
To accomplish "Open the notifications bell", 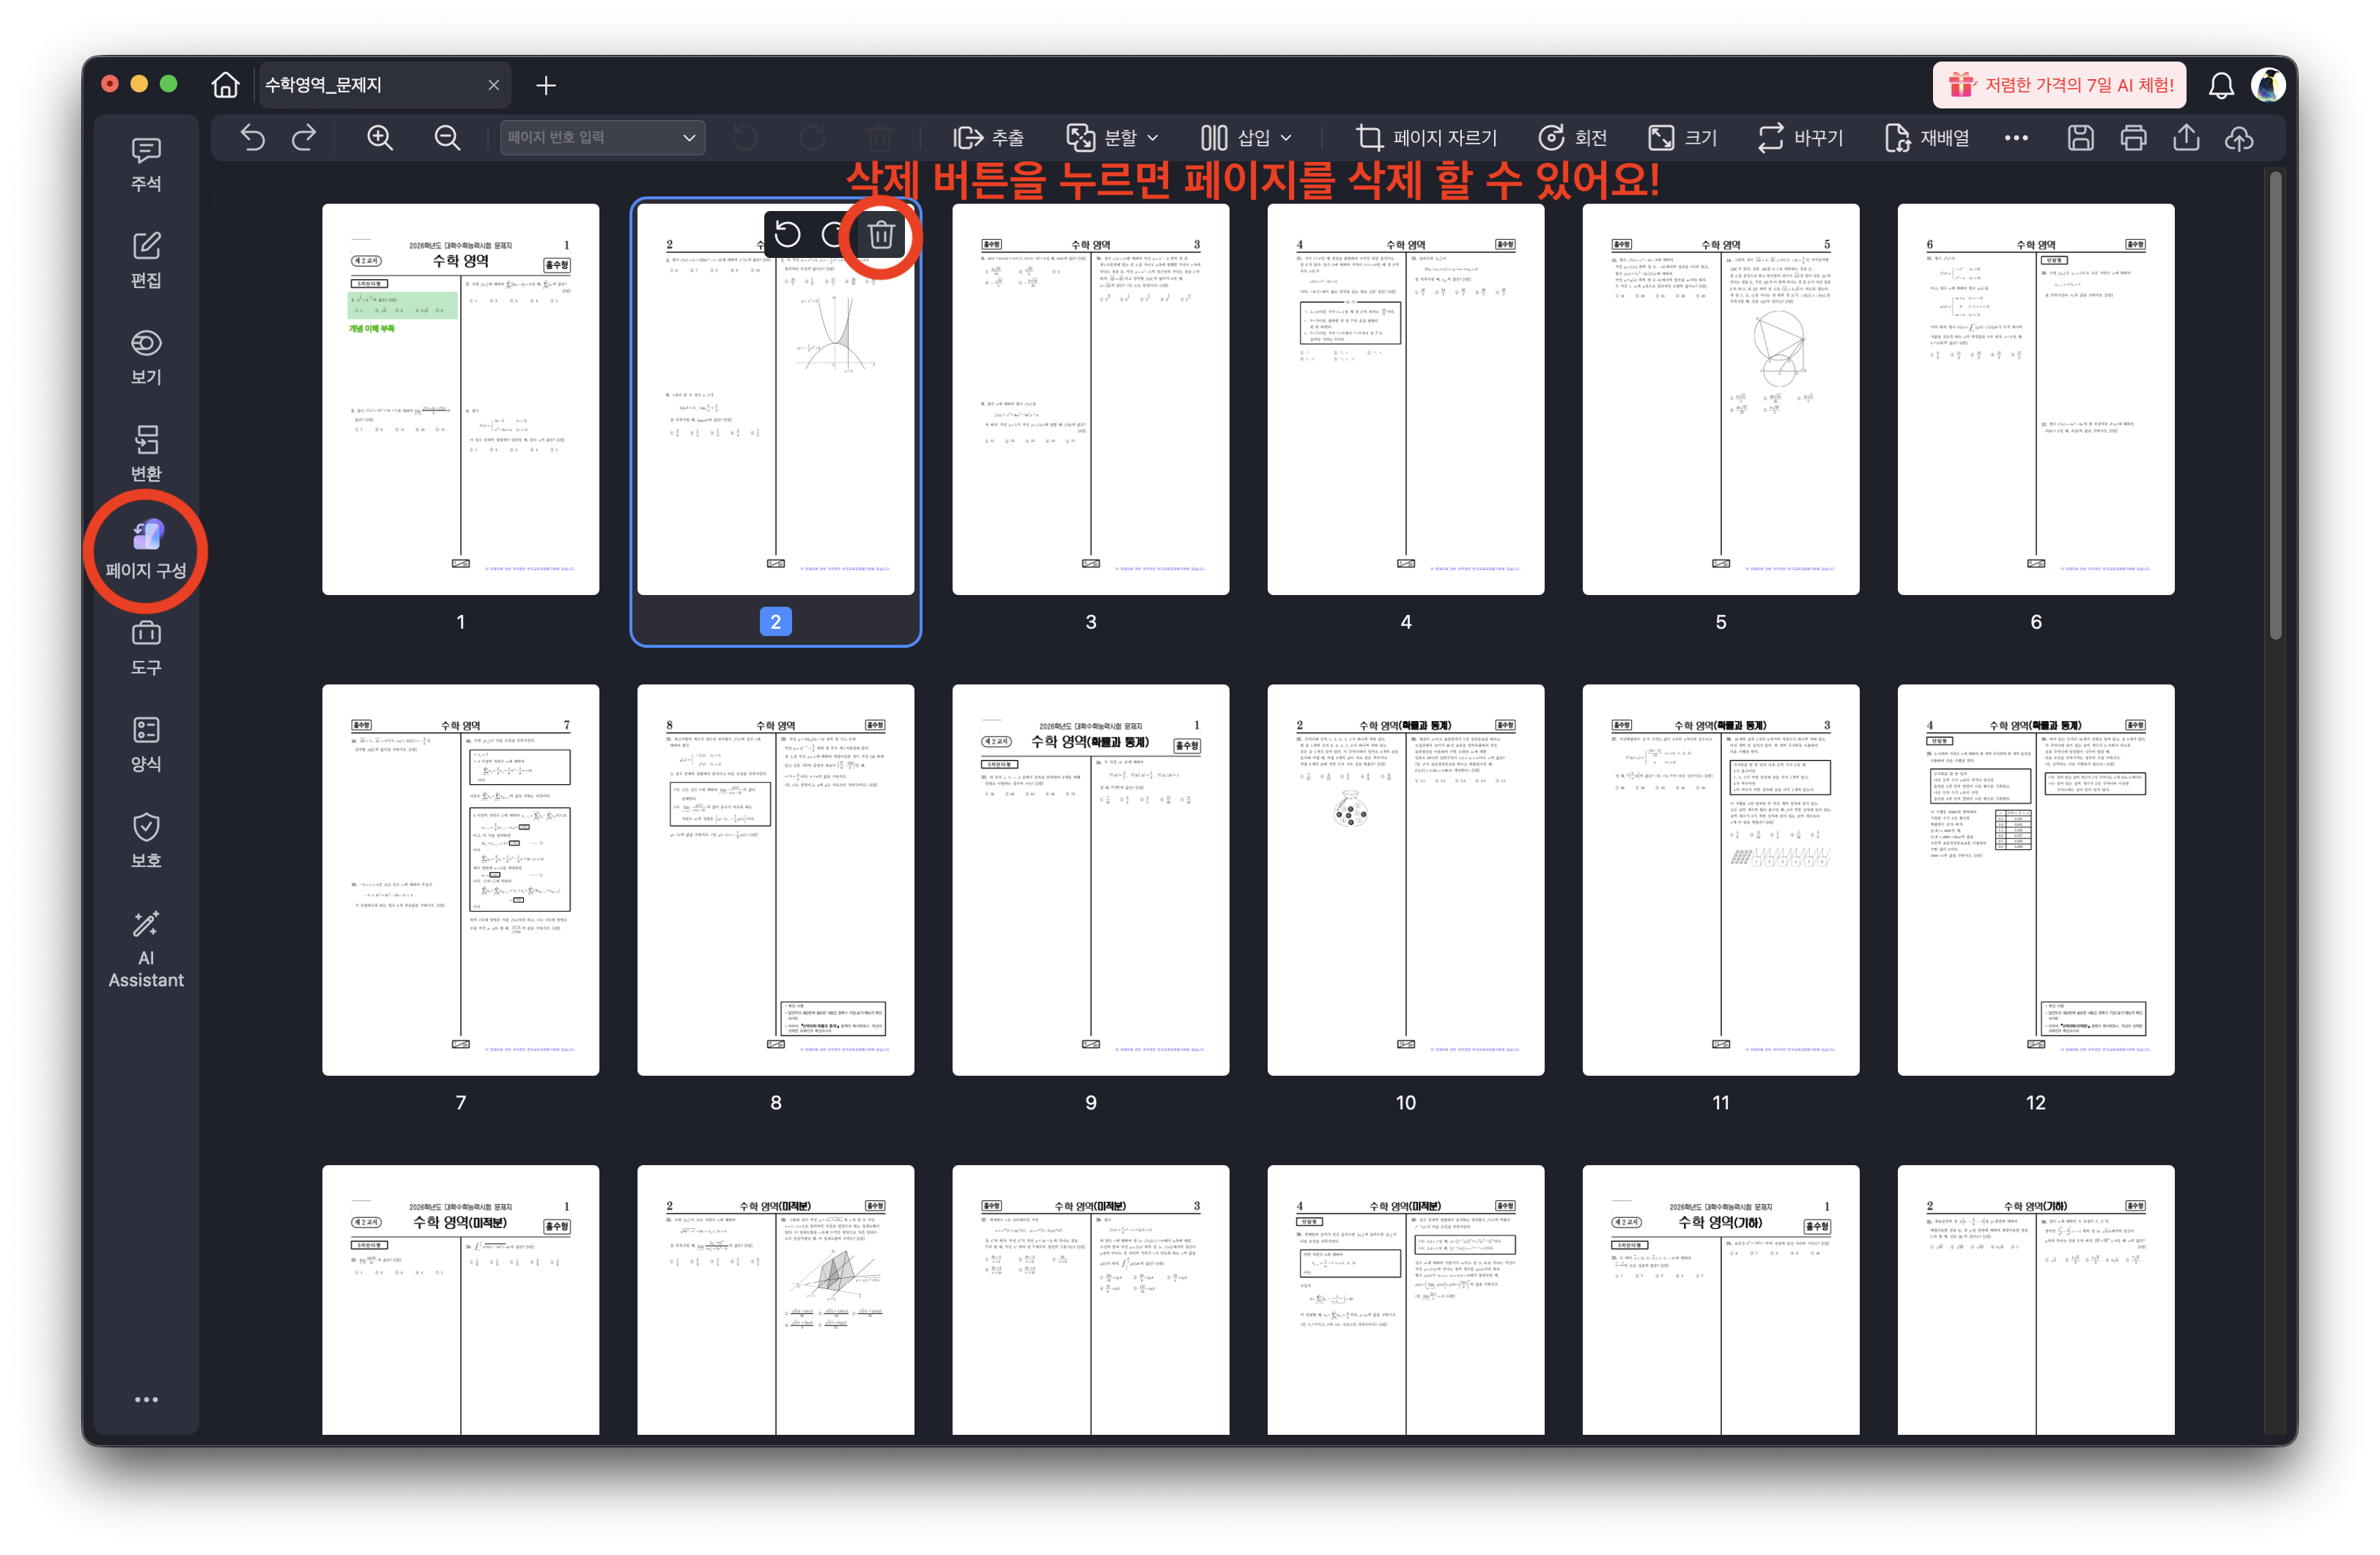I will 2221,86.
